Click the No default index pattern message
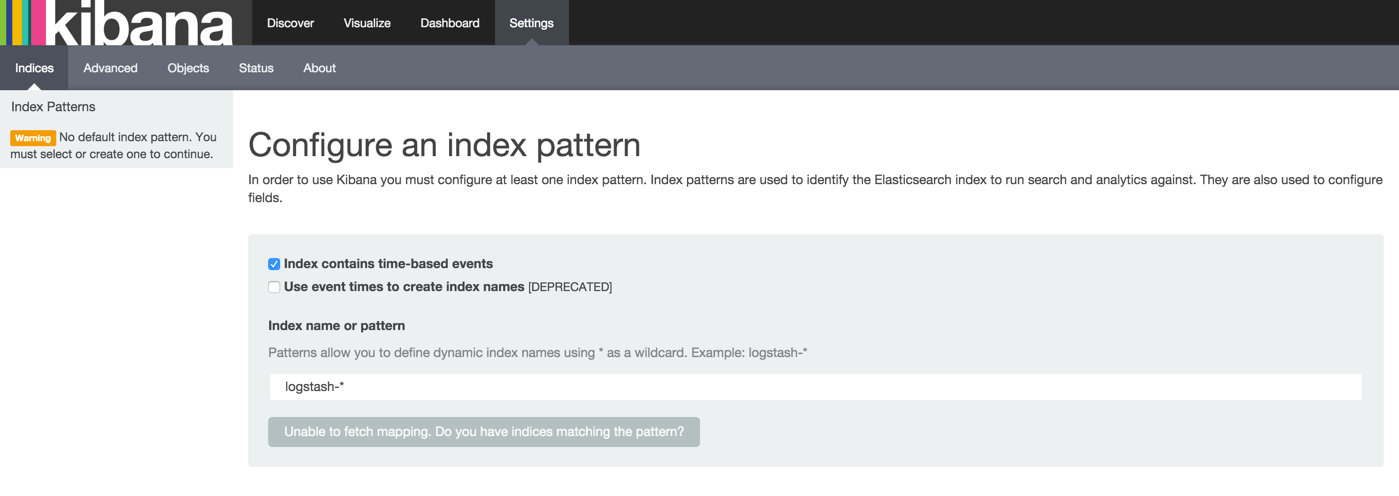Image resolution: width=1399 pixels, height=496 pixels. point(114,146)
